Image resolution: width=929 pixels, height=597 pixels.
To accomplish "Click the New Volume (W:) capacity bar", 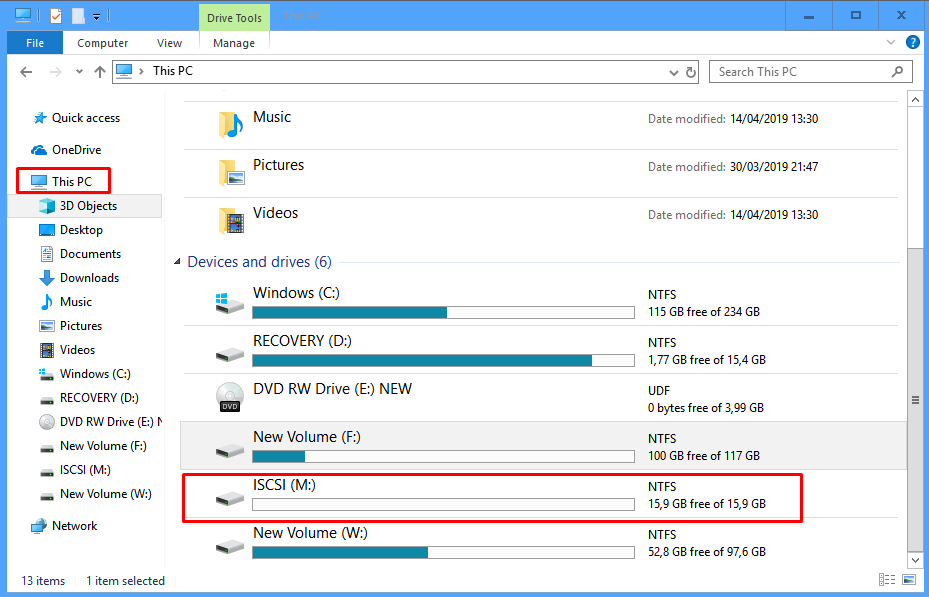I will 443,552.
